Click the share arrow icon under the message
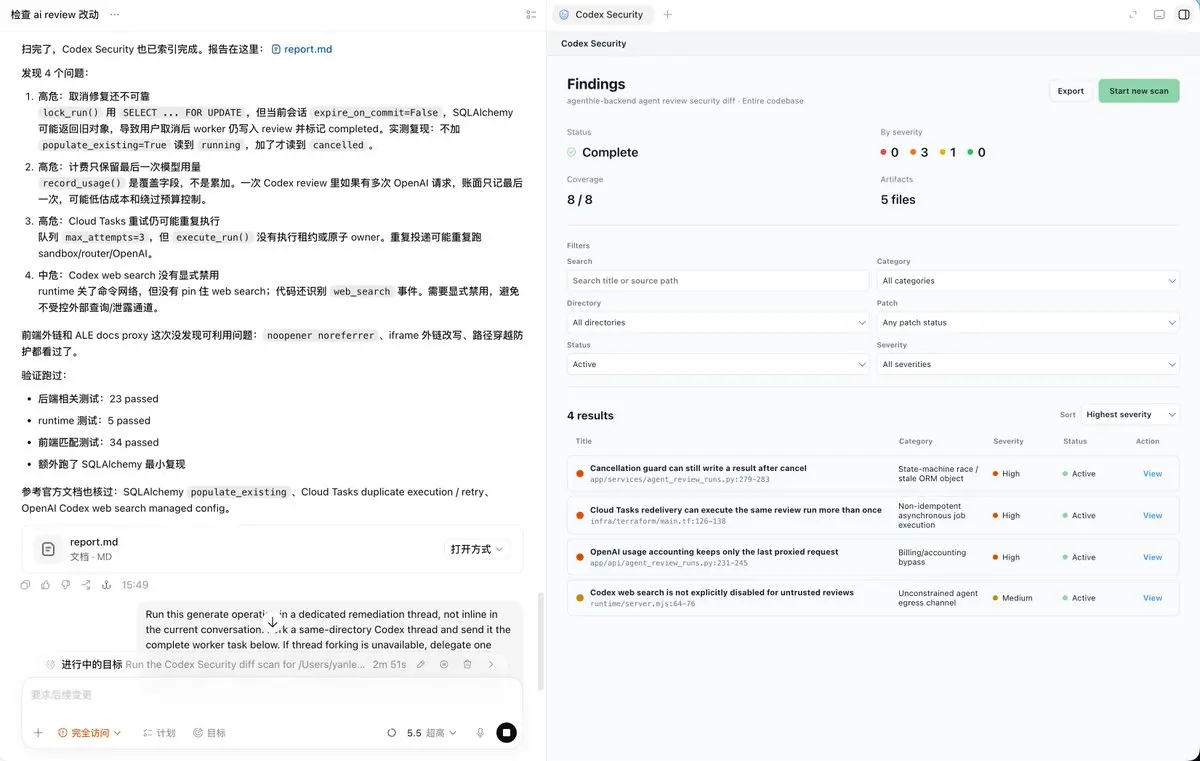The height and width of the screenshot is (761, 1200). click(86, 585)
